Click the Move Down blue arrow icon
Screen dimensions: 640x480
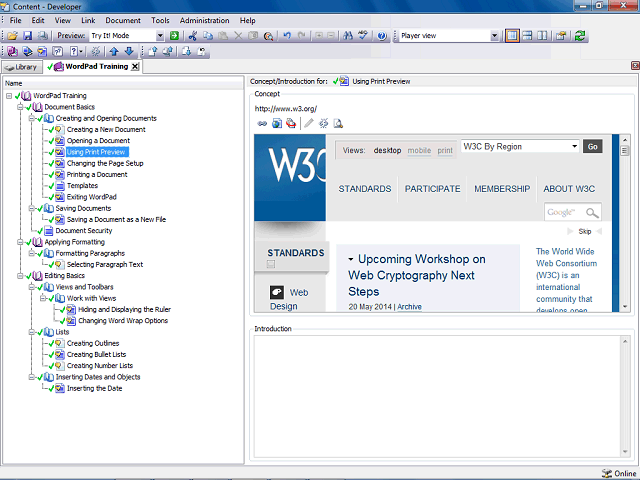point(129,51)
